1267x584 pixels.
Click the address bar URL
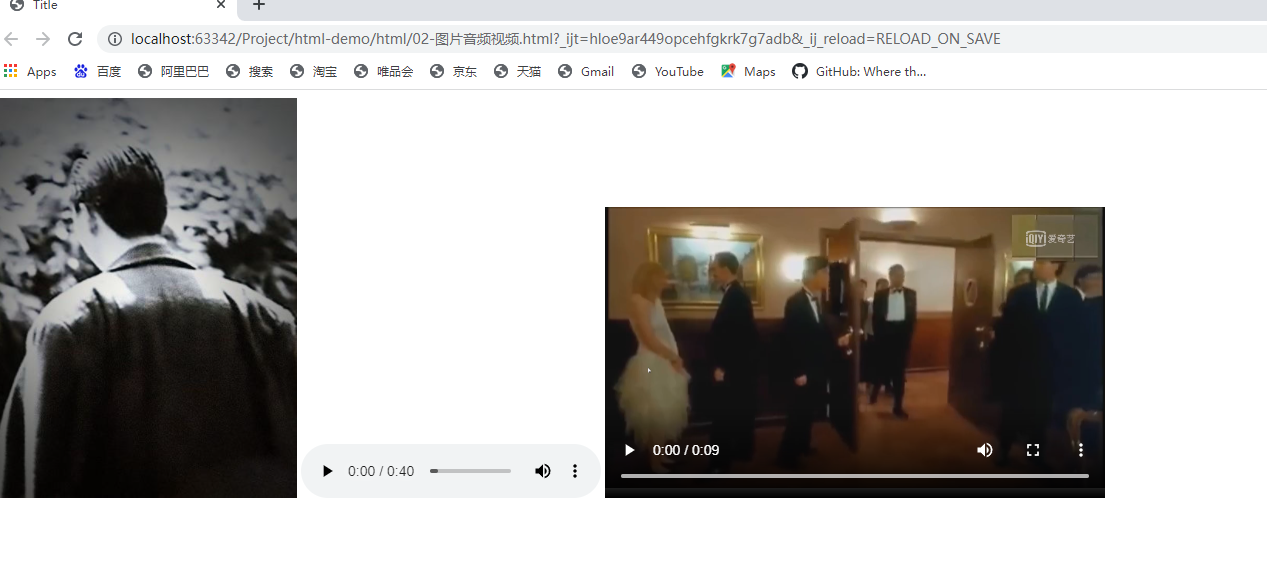click(566, 39)
